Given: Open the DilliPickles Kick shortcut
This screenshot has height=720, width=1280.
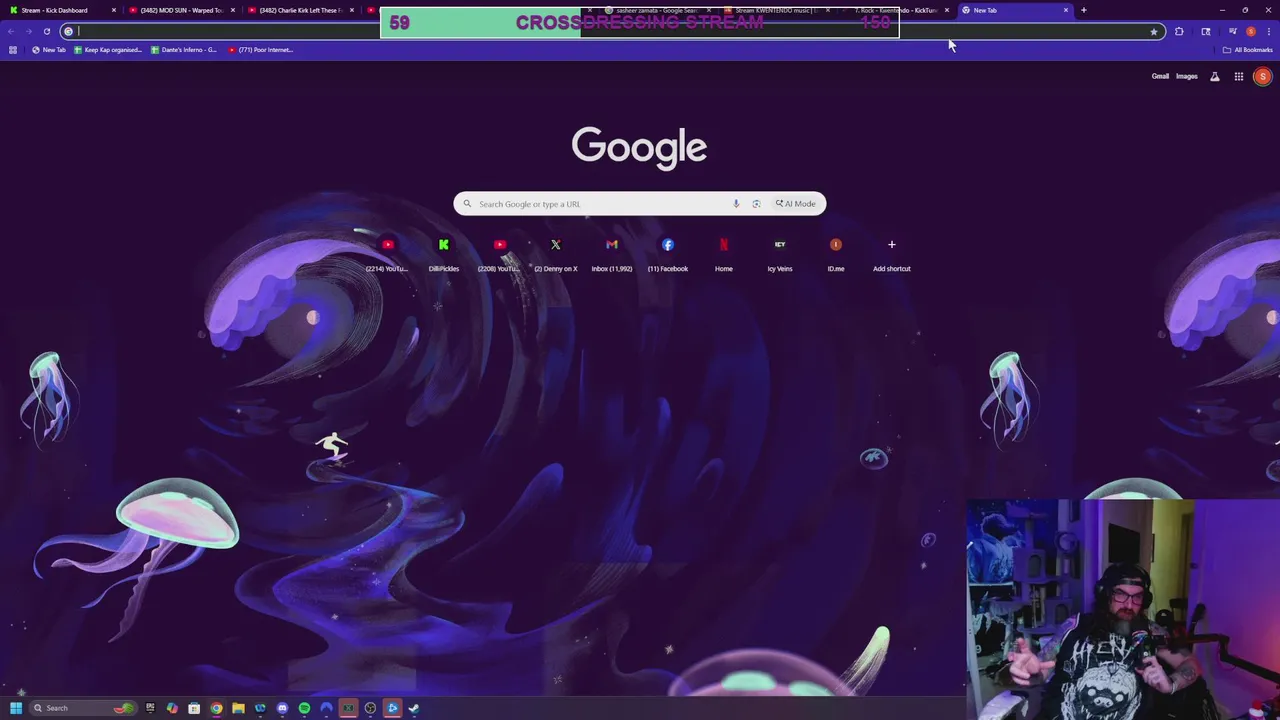Looking at the screenshot, I should point(443,253).
